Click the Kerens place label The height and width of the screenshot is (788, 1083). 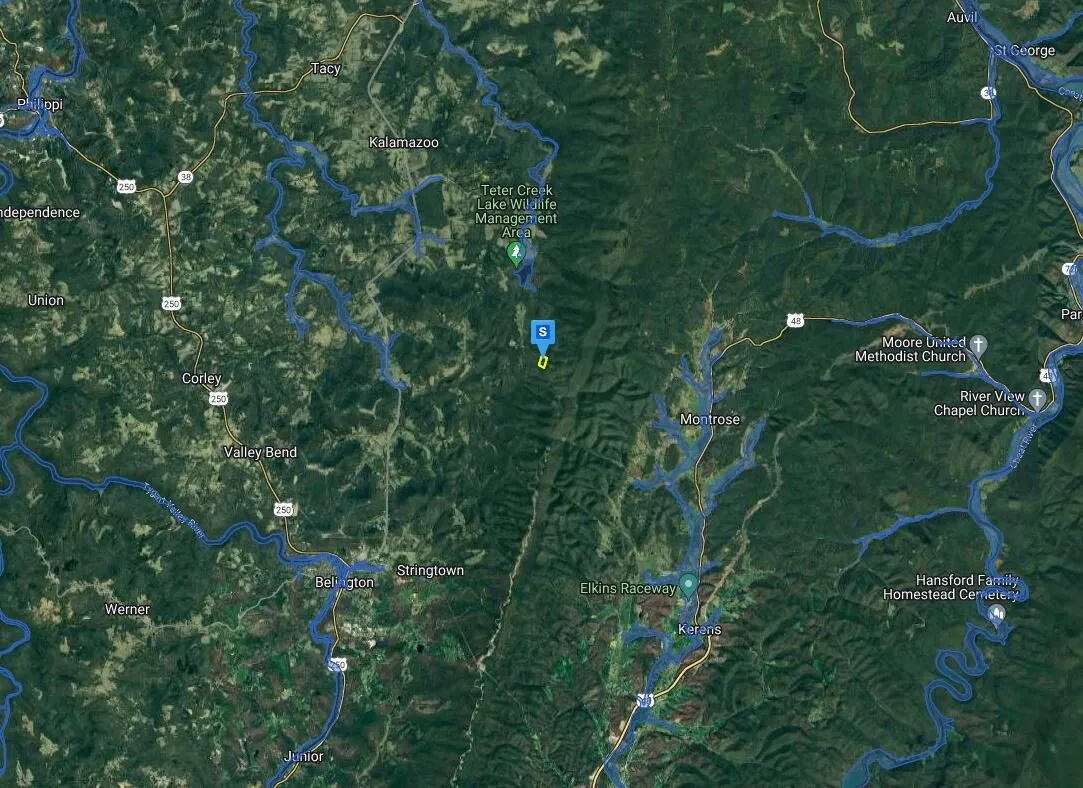[699, 629]
